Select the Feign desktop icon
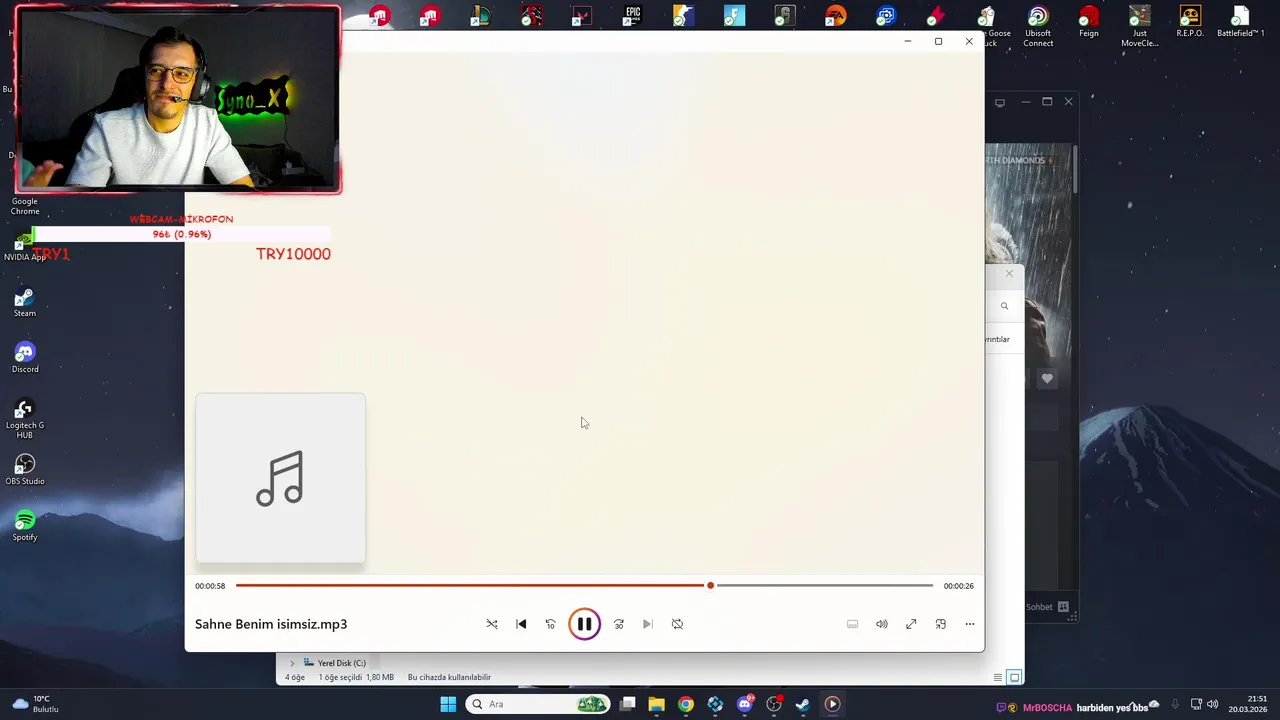 pos(1089,22)
